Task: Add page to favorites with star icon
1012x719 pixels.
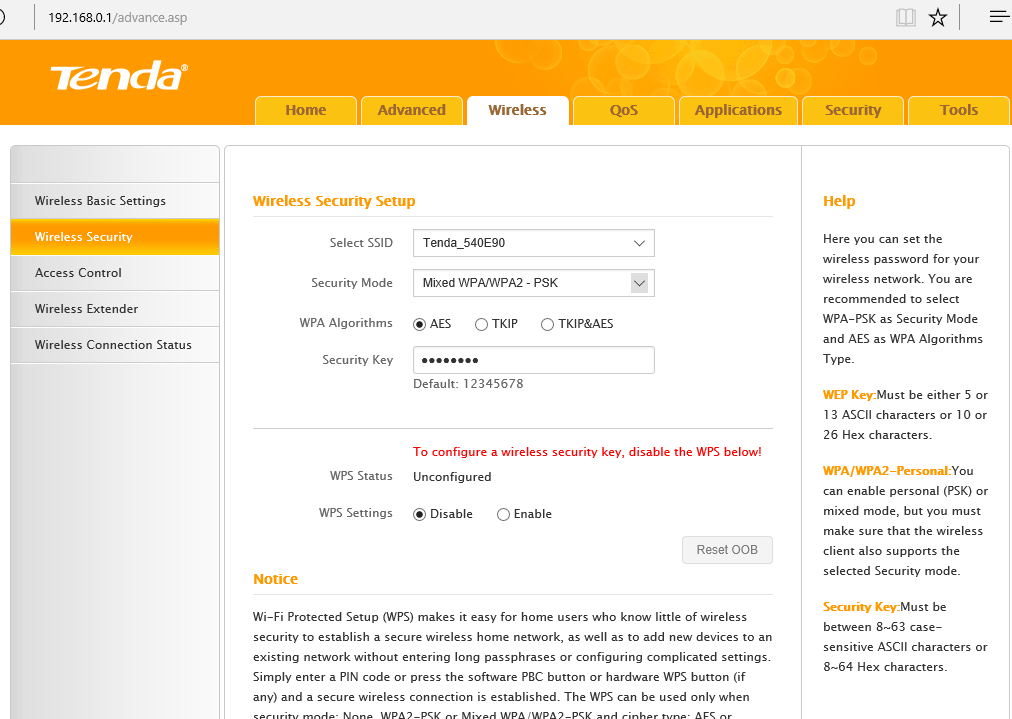Action: [938, 17]
